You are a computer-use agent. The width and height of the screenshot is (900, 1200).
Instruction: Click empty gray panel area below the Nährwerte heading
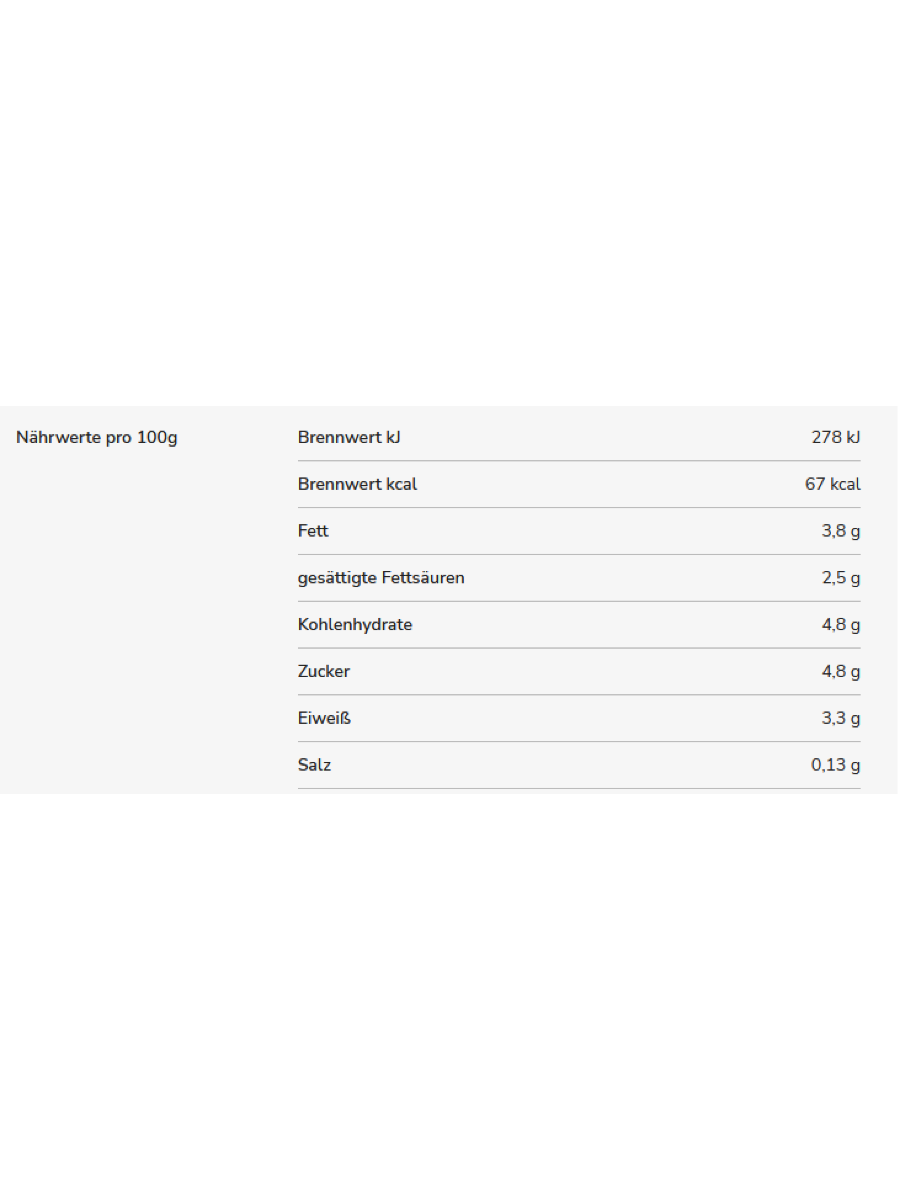(x=140, y=620)
